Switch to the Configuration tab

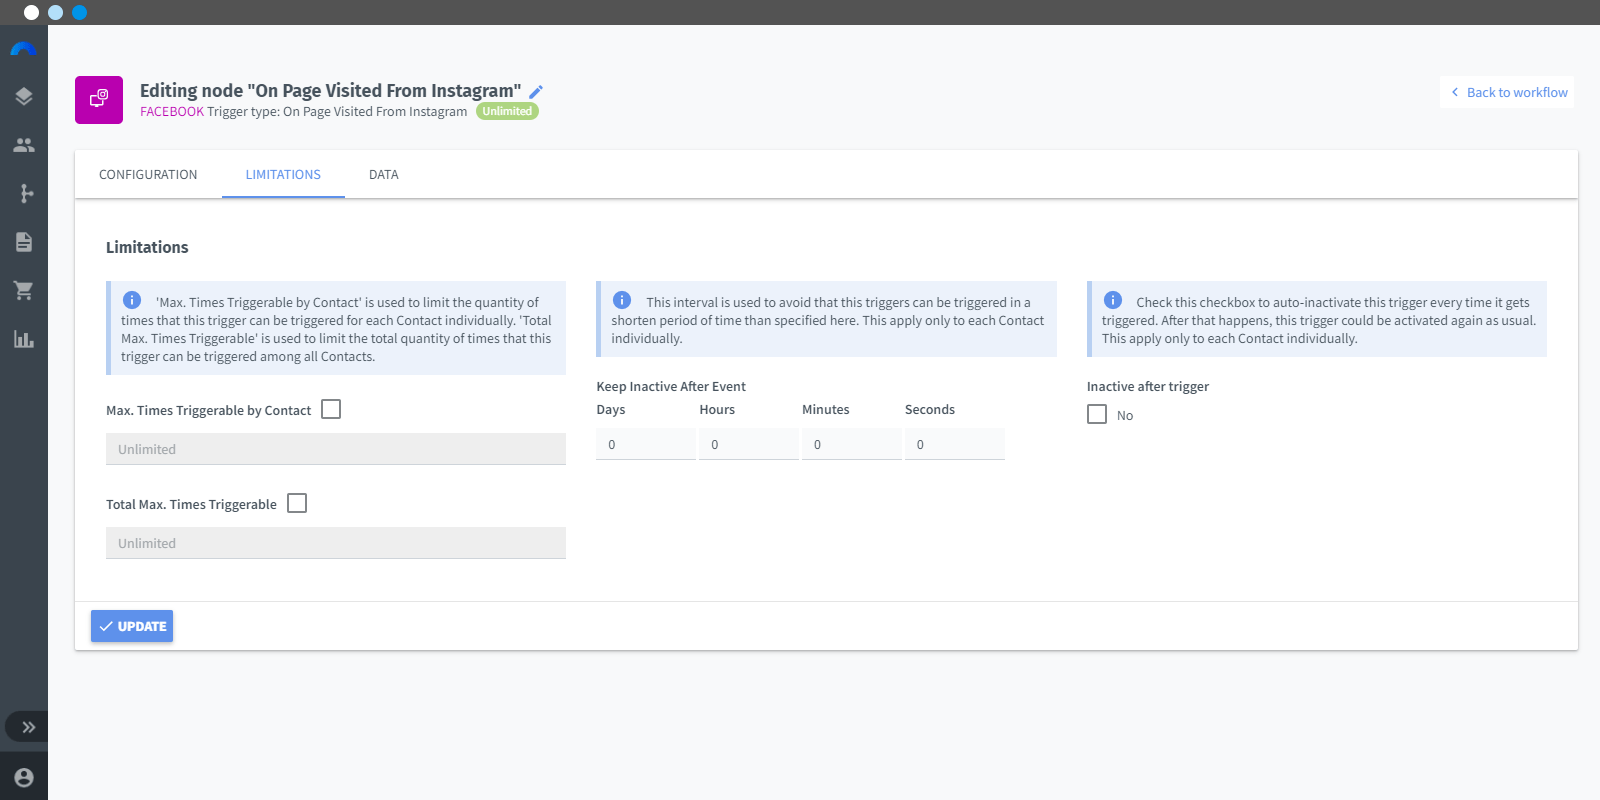pos(148,174)
